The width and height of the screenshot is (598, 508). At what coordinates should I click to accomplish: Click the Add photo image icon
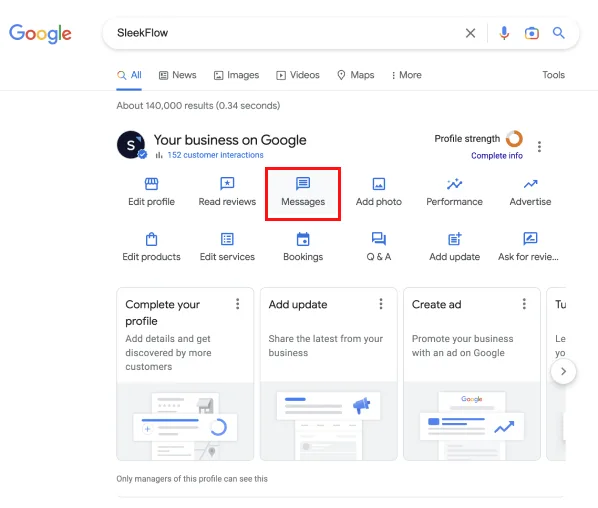379,184
